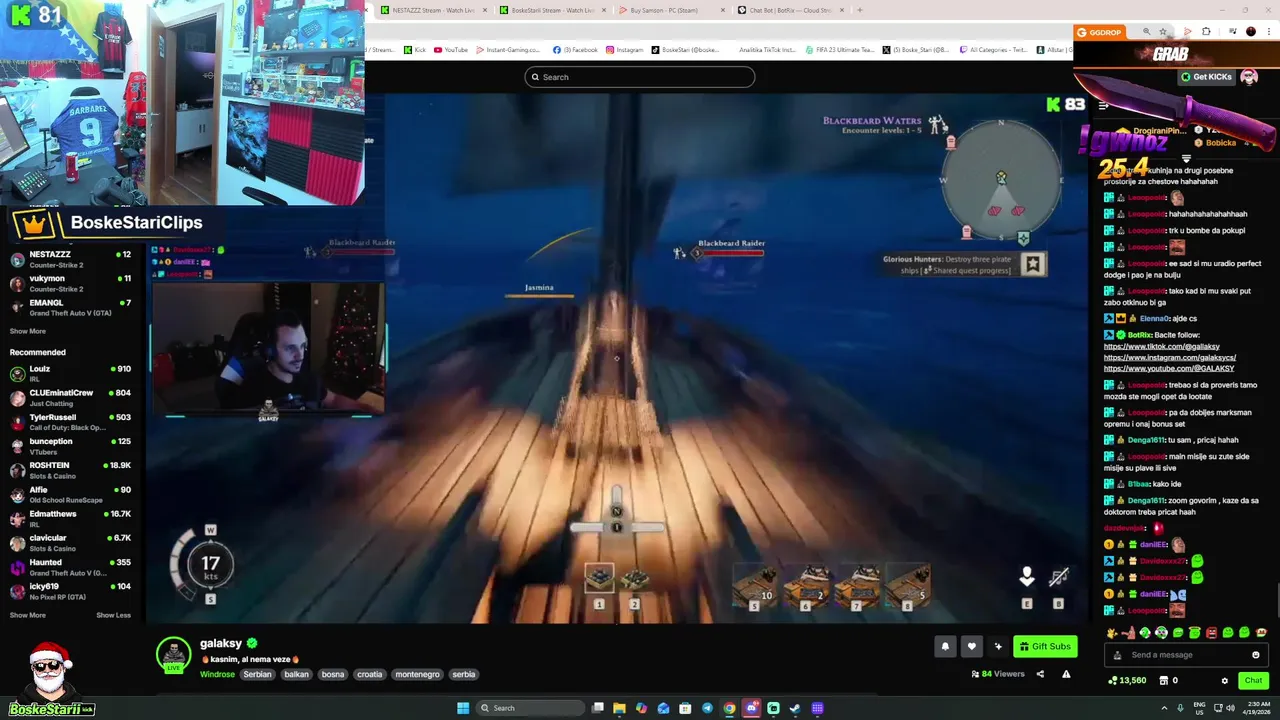The image size is (1280, 720).
Task: Open youtube.com/@GALAKSY link in chat
Action: click(x=1169, y=368)
